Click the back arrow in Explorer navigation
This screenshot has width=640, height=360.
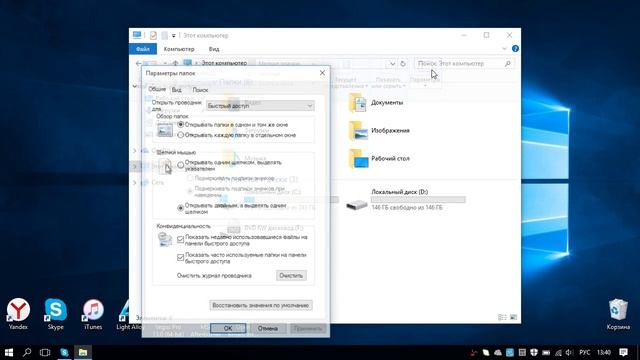coord(139,64)
